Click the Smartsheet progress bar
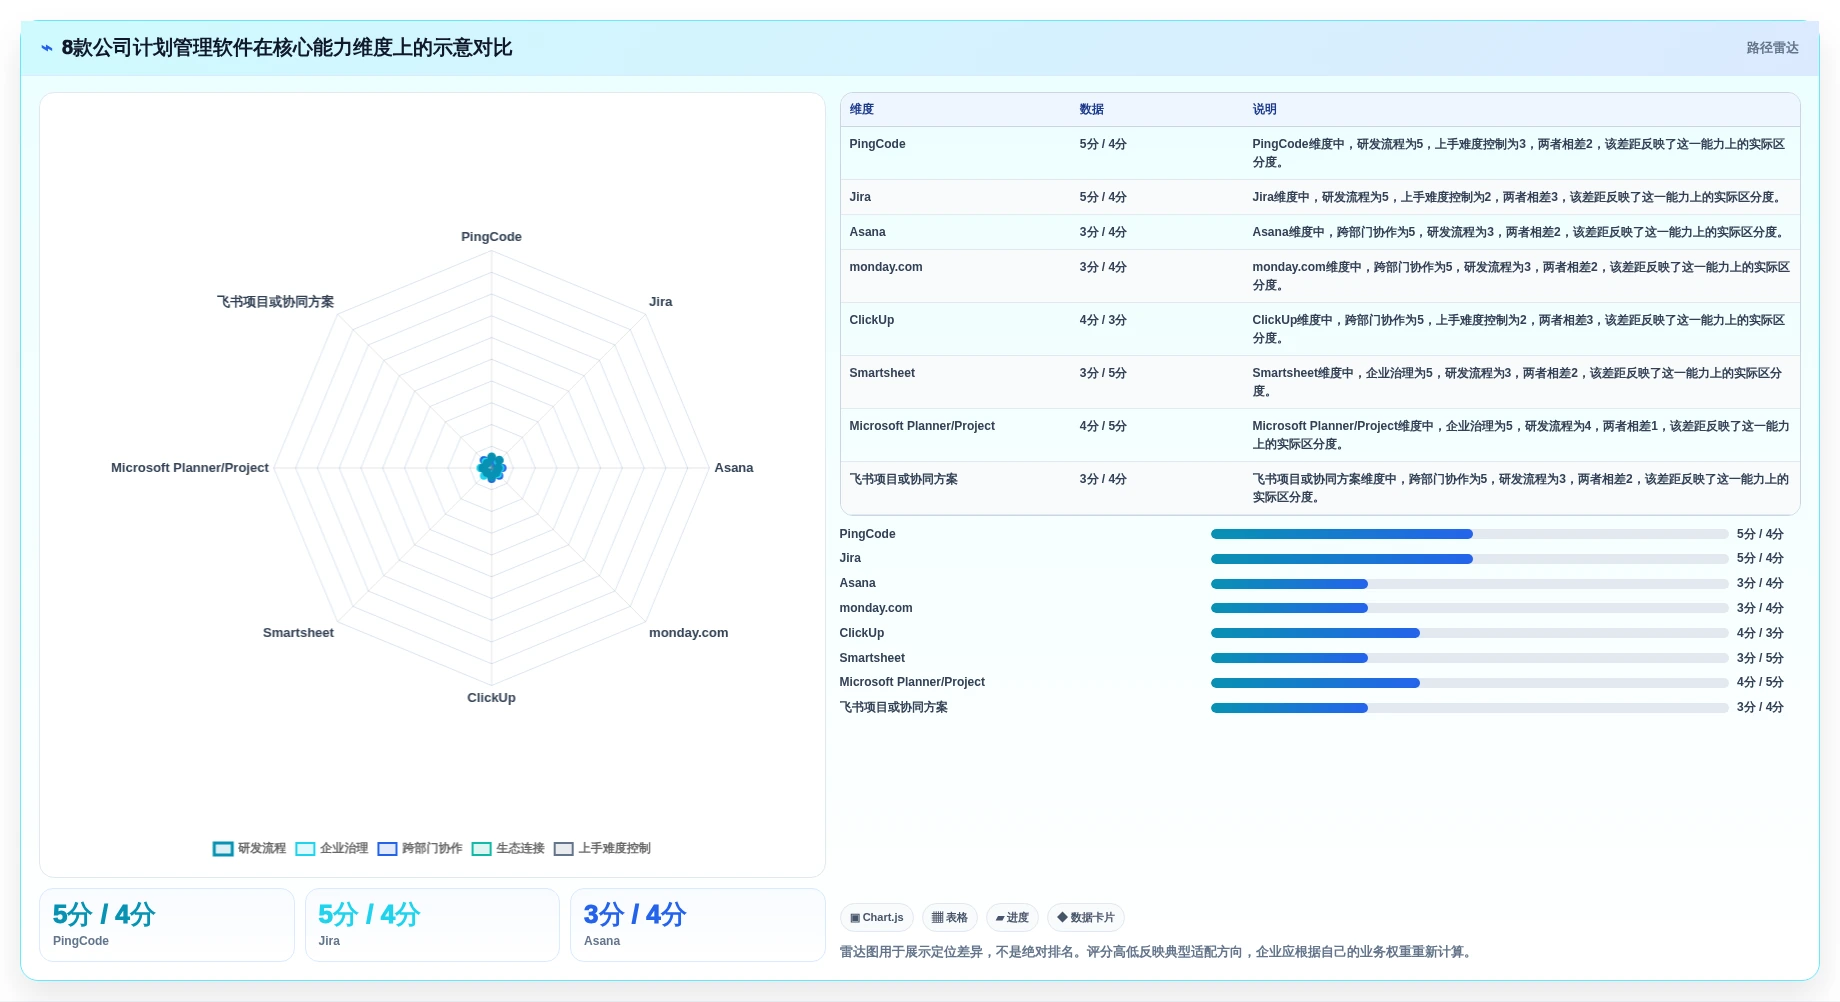 [x=1469, y=658]
